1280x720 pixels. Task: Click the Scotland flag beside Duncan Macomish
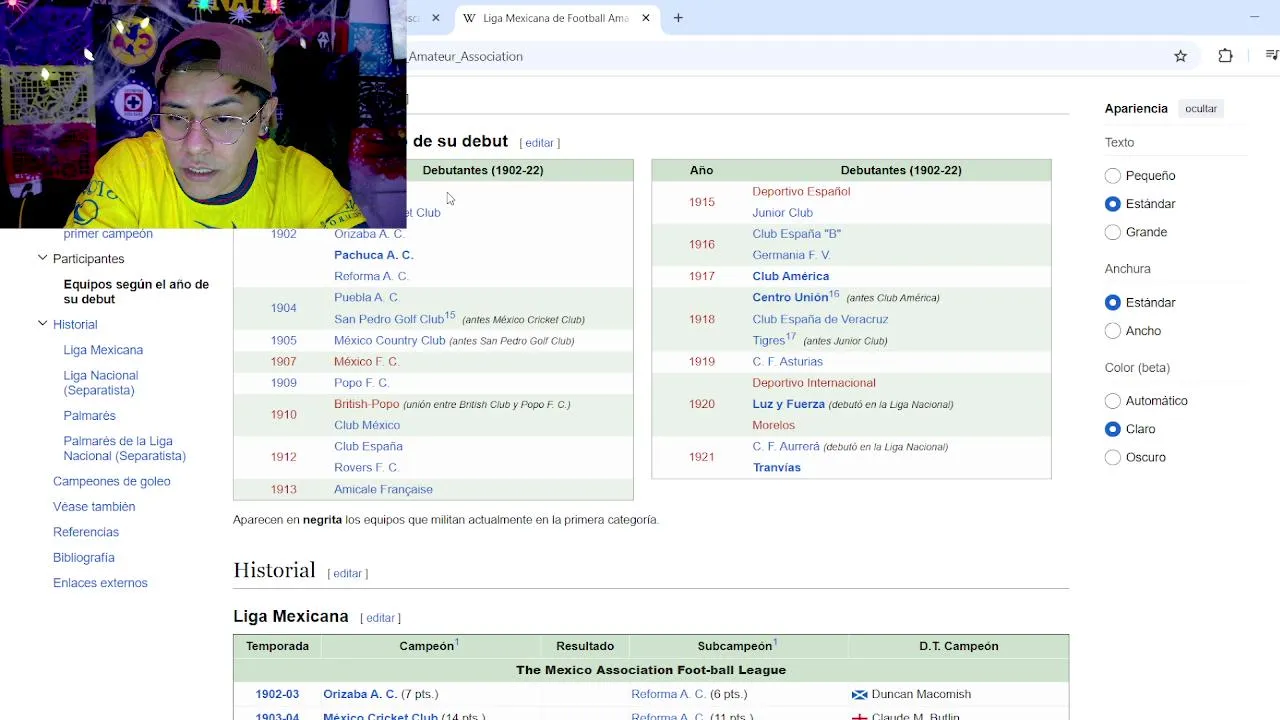point(859,694)
